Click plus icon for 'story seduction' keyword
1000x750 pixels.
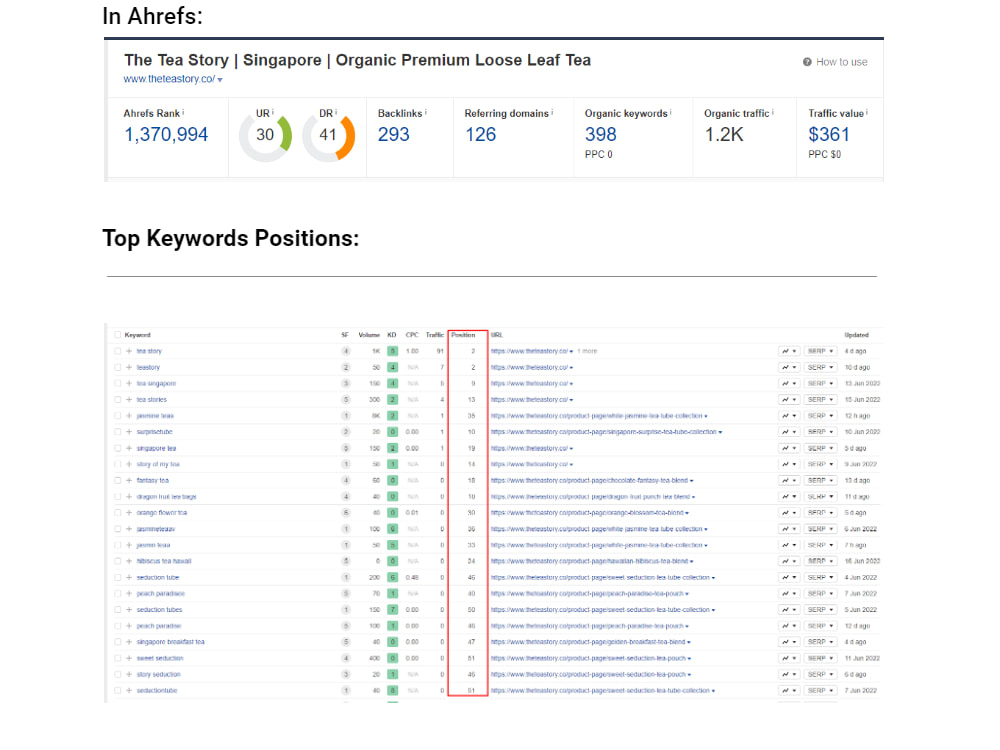pyautogui.click(x=129, y=674)
